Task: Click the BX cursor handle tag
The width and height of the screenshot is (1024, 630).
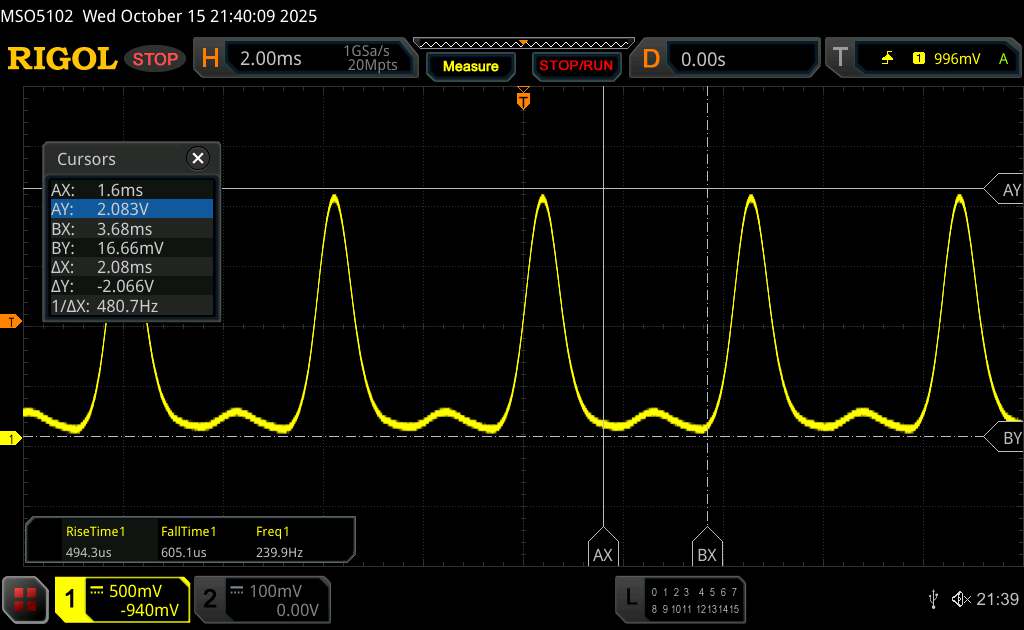Action: 707,554
